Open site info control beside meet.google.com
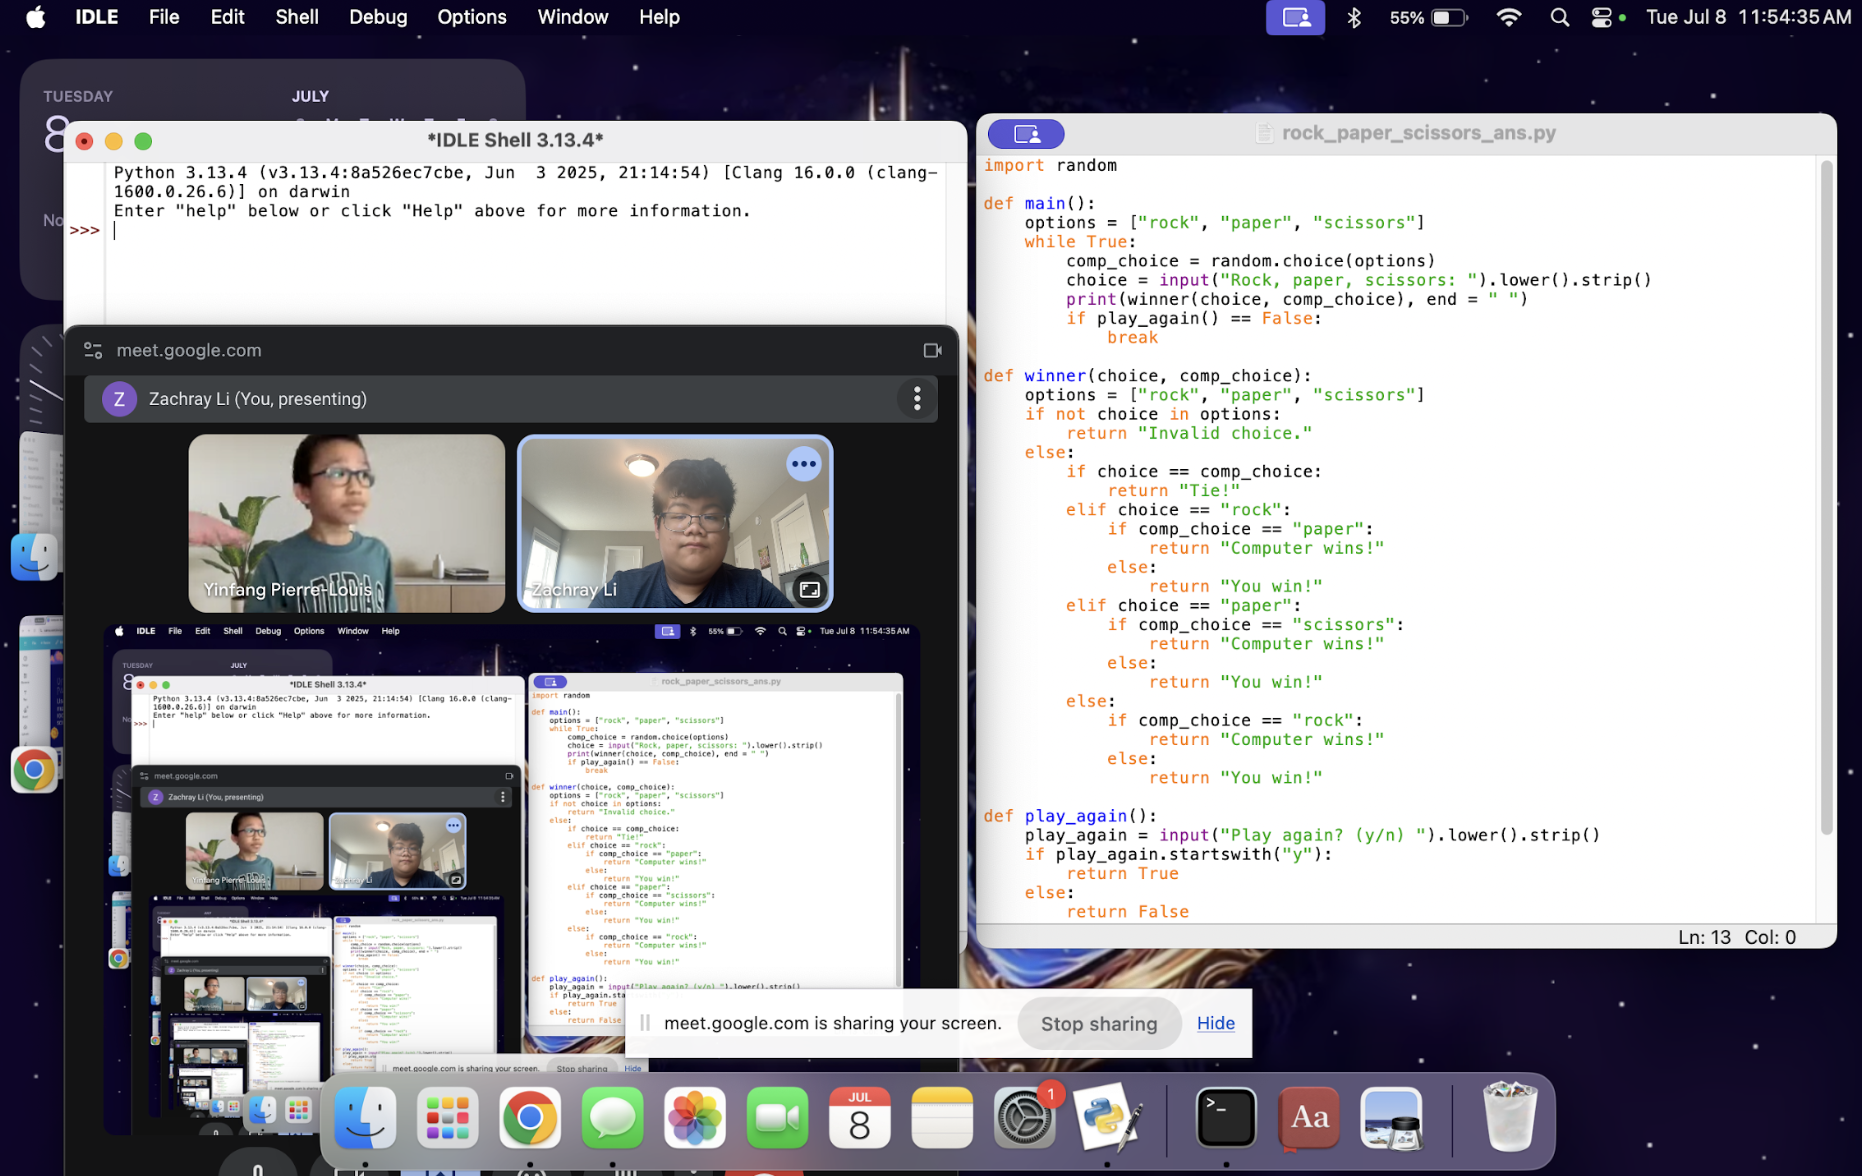 click(93, 350)
